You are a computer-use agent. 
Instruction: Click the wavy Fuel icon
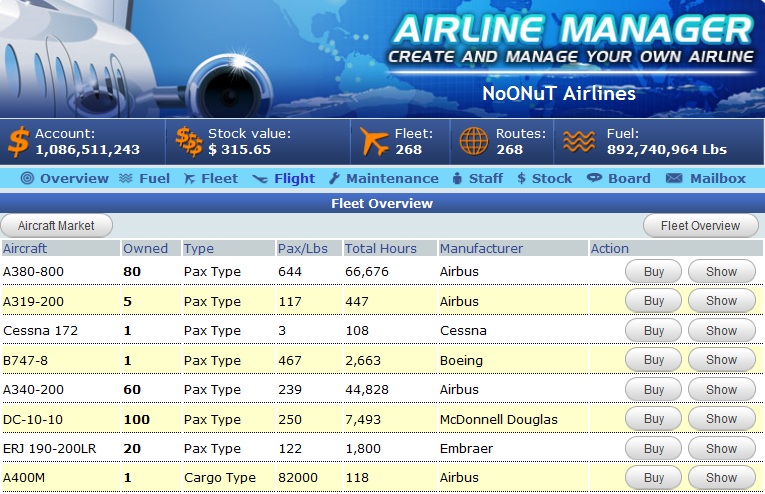[579, 142]
